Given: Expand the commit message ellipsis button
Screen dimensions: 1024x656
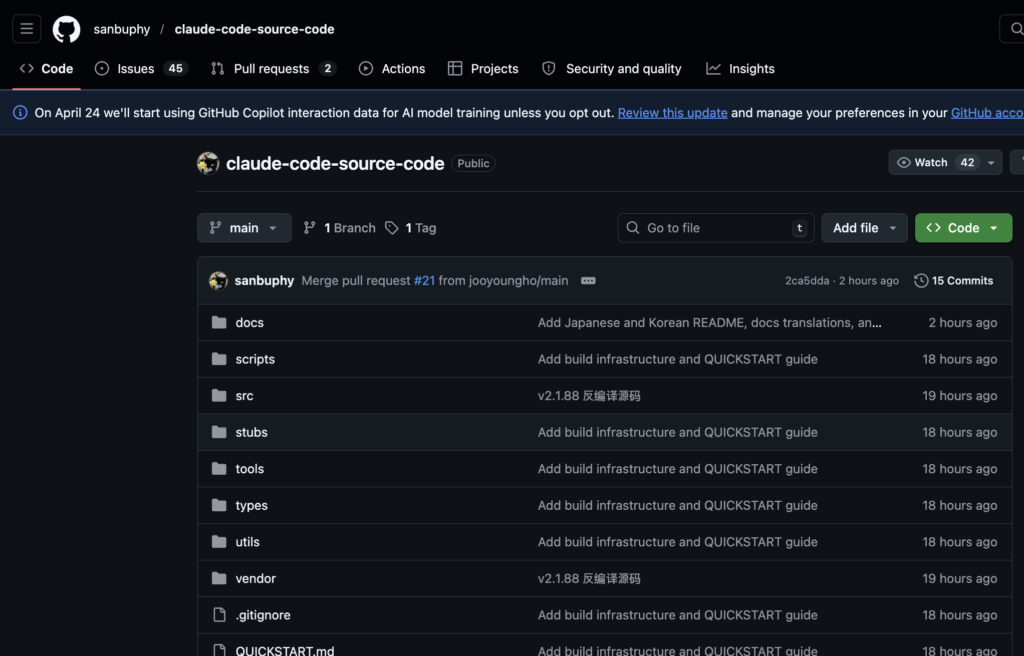Looking at the screenshot, I should tap(588, 280).
